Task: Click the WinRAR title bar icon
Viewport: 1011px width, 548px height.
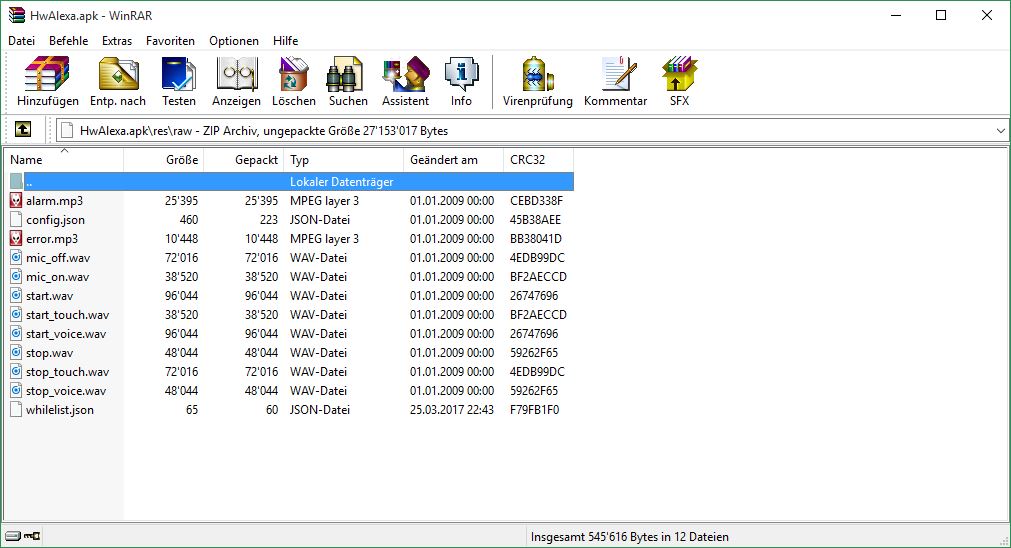Action: coord(16,15)
